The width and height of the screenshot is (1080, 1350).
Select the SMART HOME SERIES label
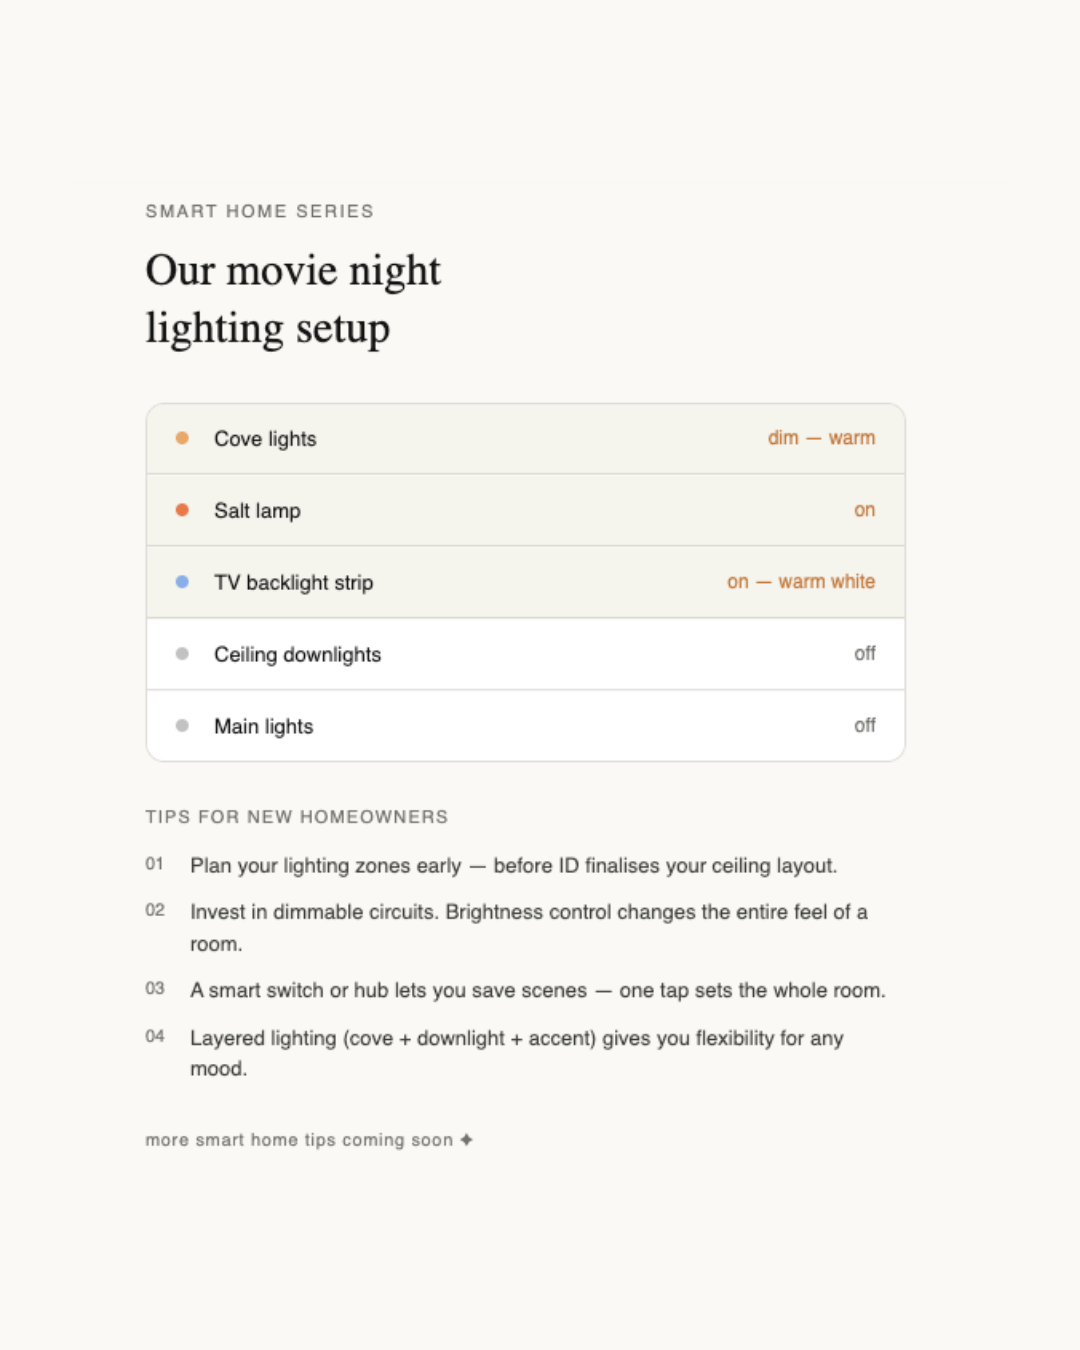pyautogui.click(x=259, y=211)
